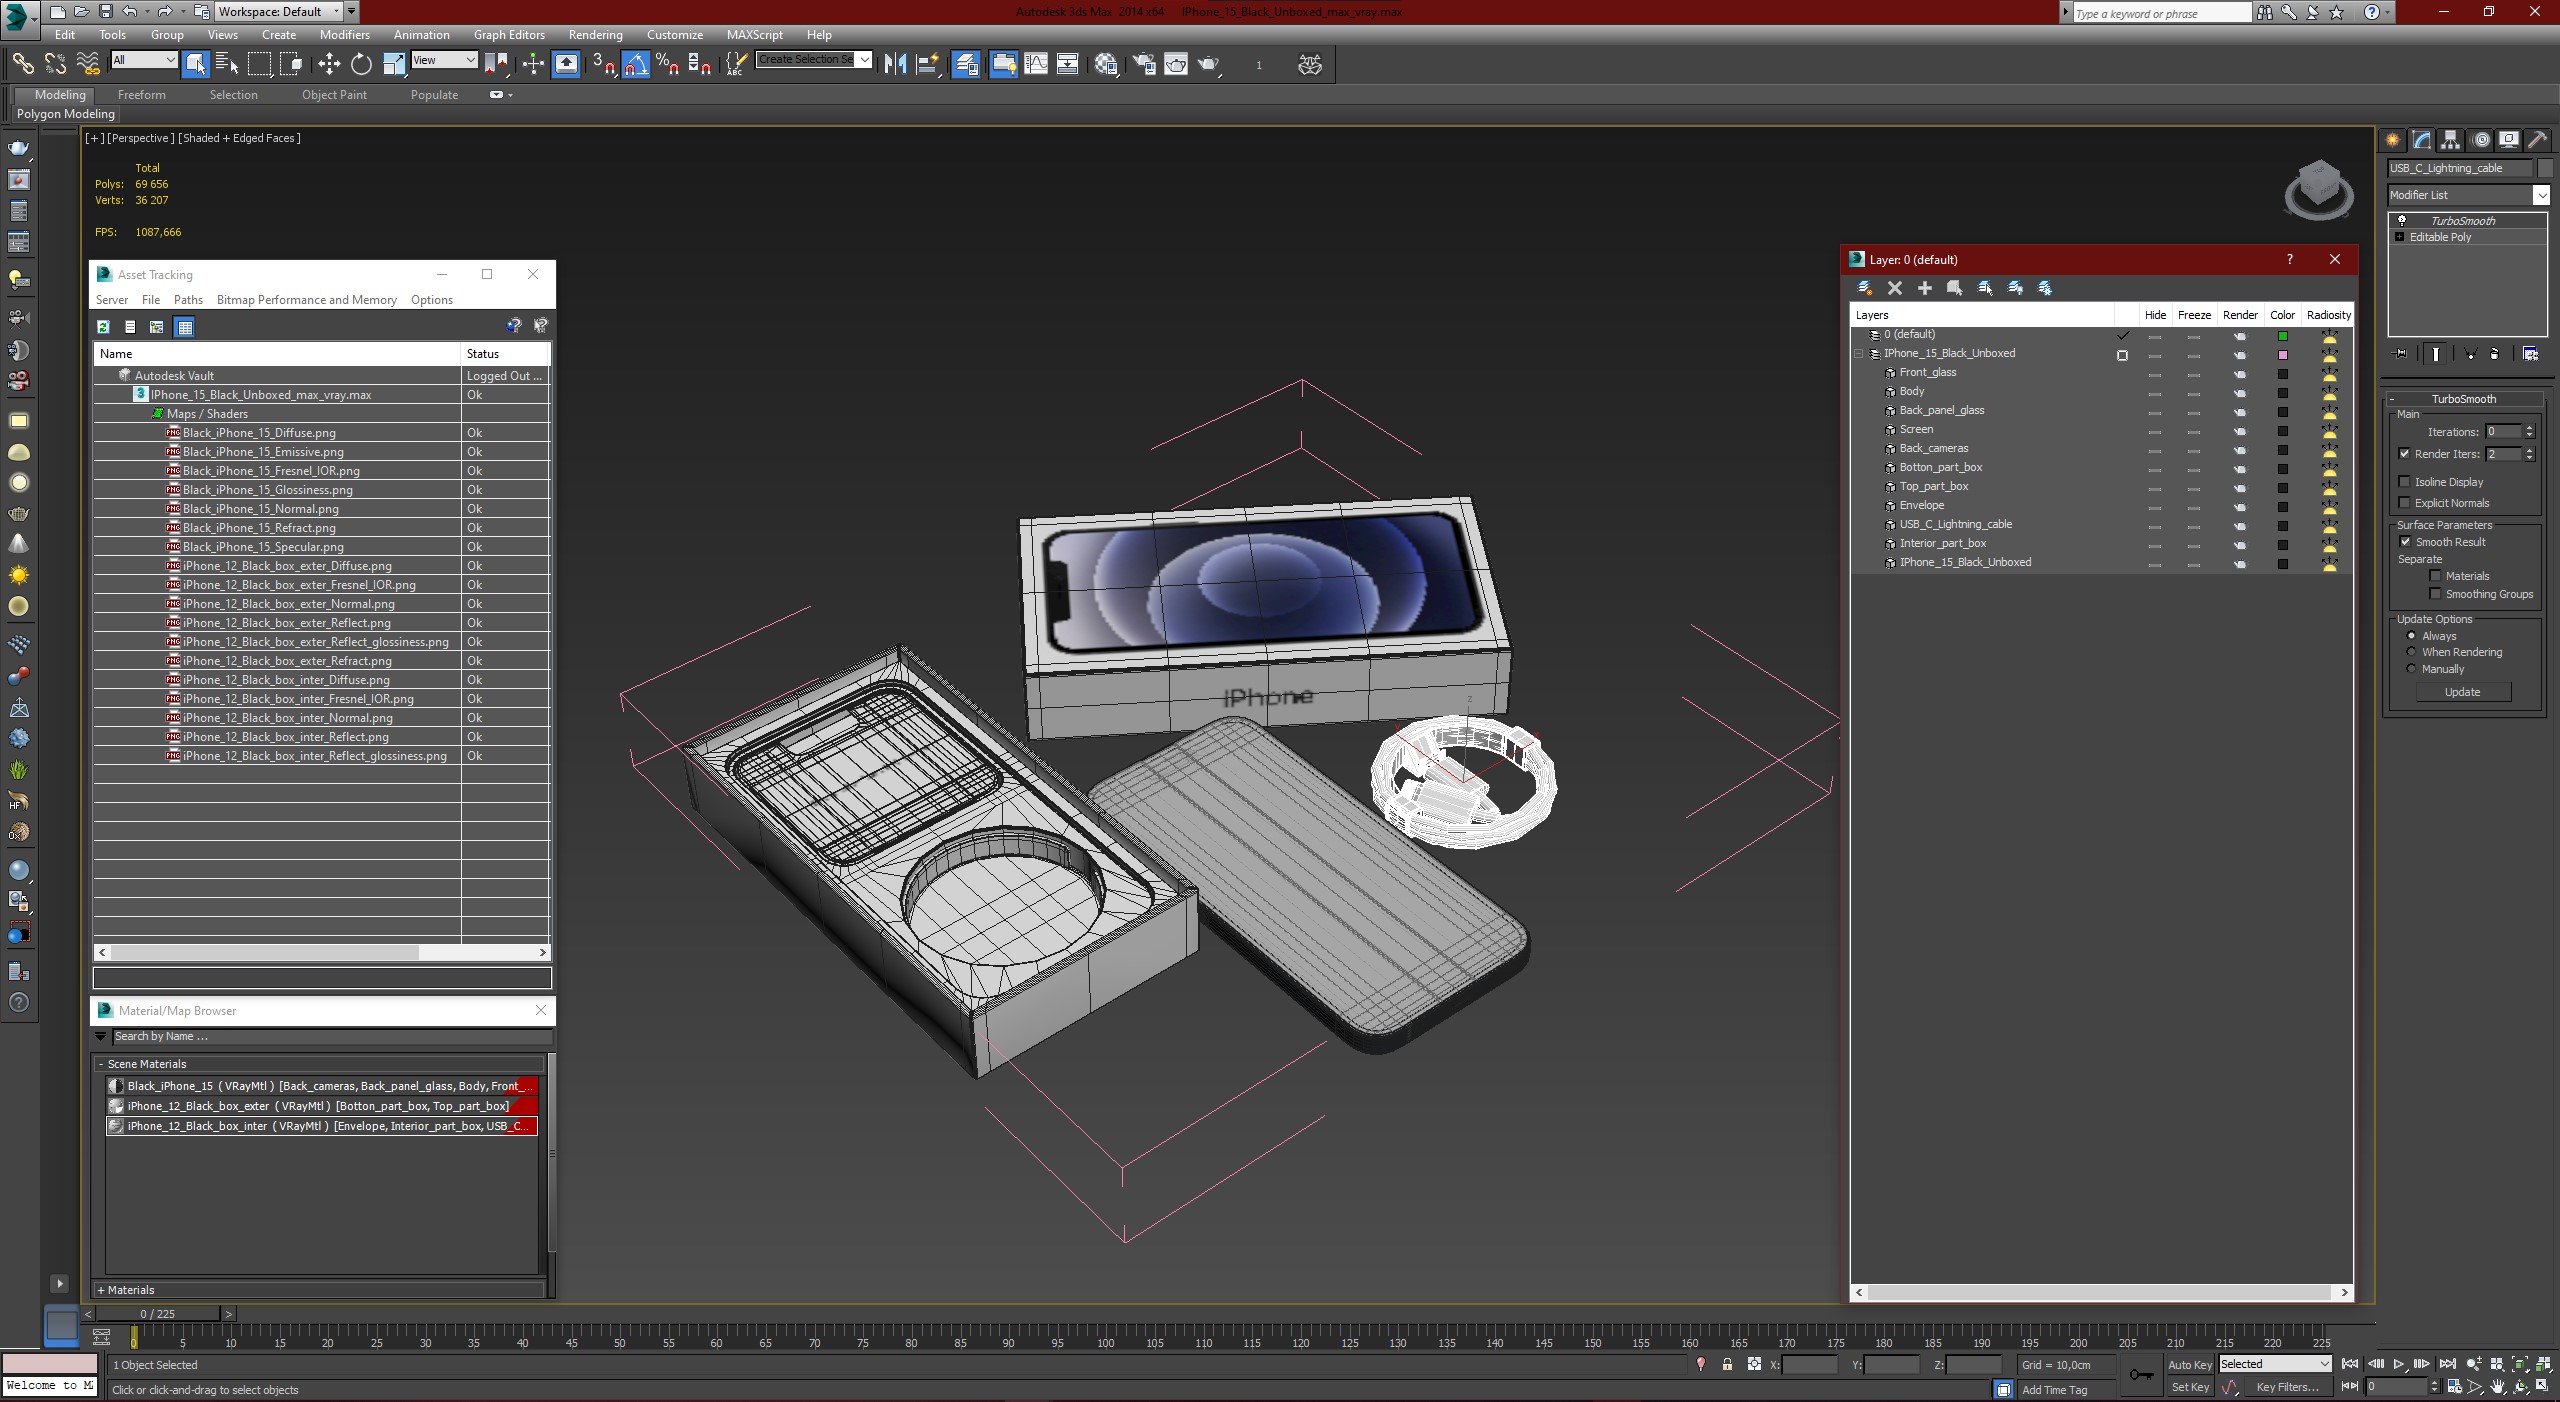Select the Rotate tool in toolbar
The image size is (2560, 1402).
point(361,64)
